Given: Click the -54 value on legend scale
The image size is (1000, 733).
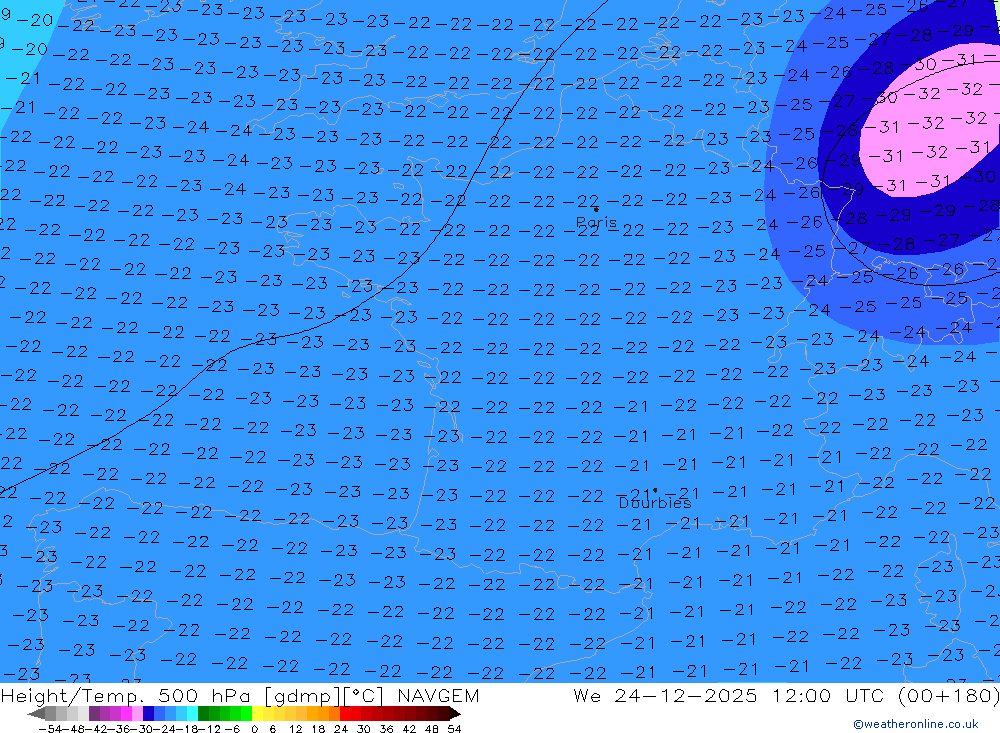Looking at the screenshot, I should point(46,728).
